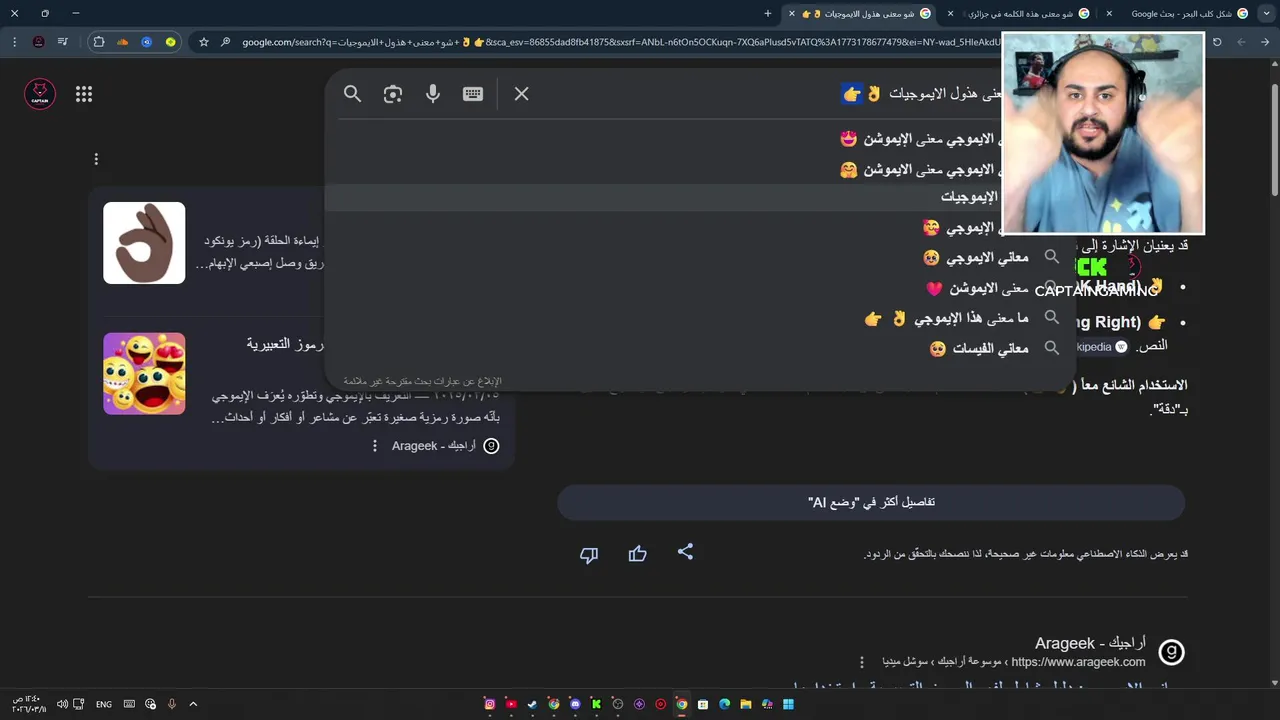Open Steam from the taskbar
Viewport: 1280px width, 720px height.
(x=532, y=704)
